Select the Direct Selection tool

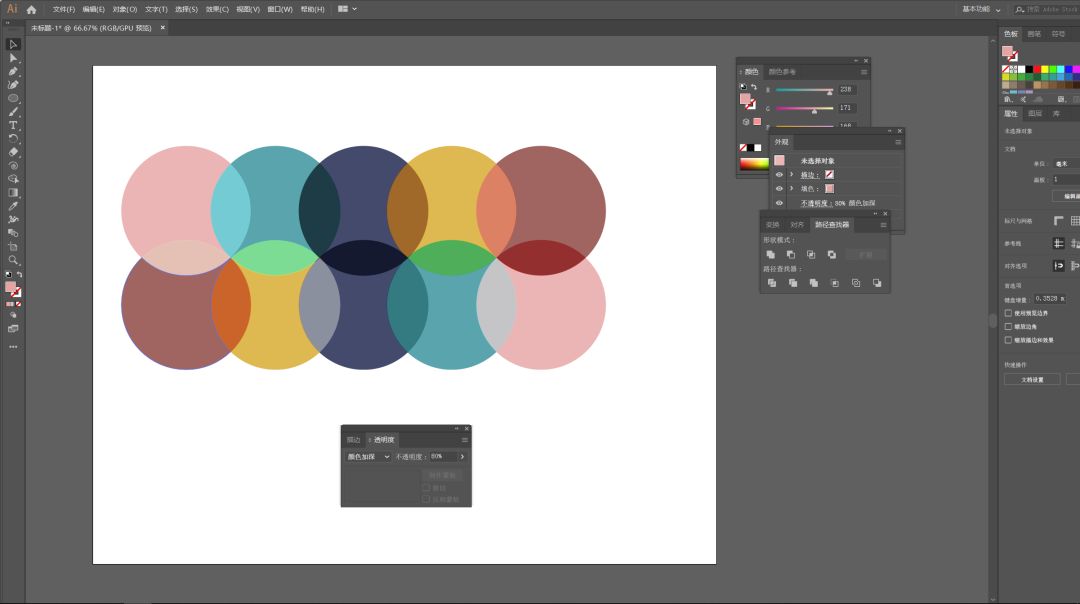pyautogui.click(x=13, y=58)
